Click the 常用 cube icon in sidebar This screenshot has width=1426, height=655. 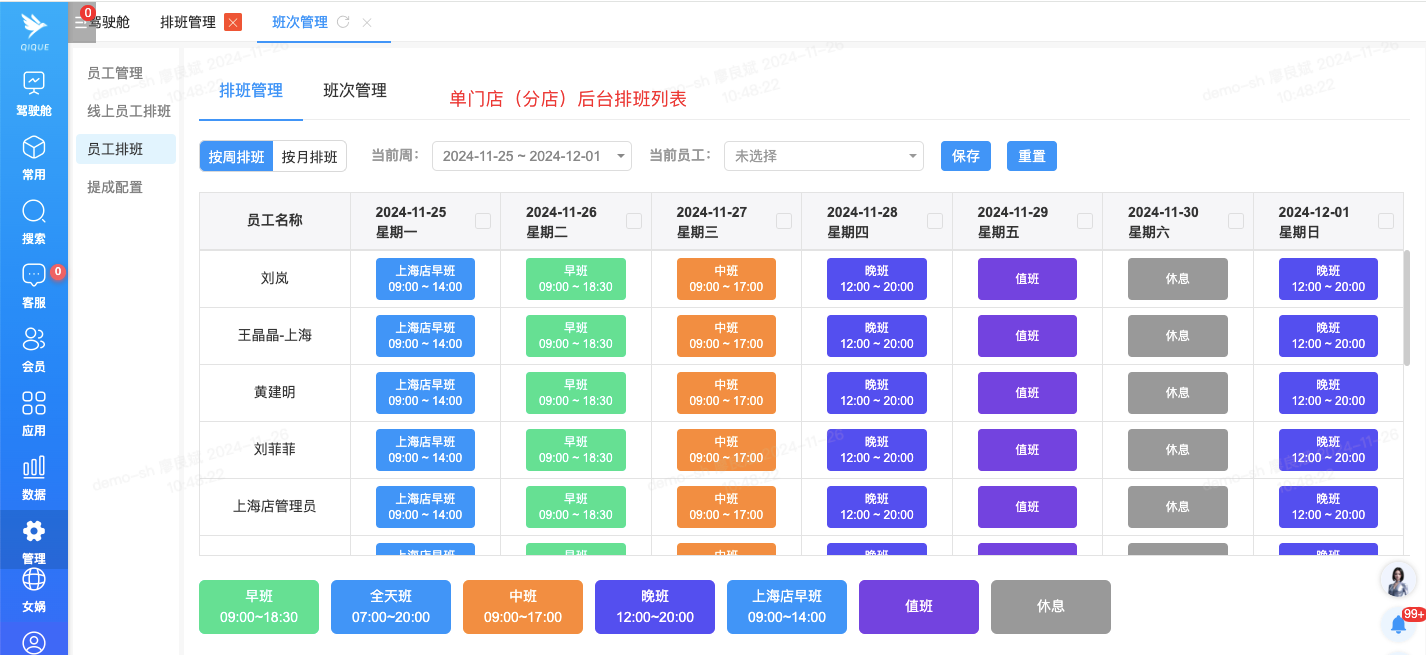point(34,148)
